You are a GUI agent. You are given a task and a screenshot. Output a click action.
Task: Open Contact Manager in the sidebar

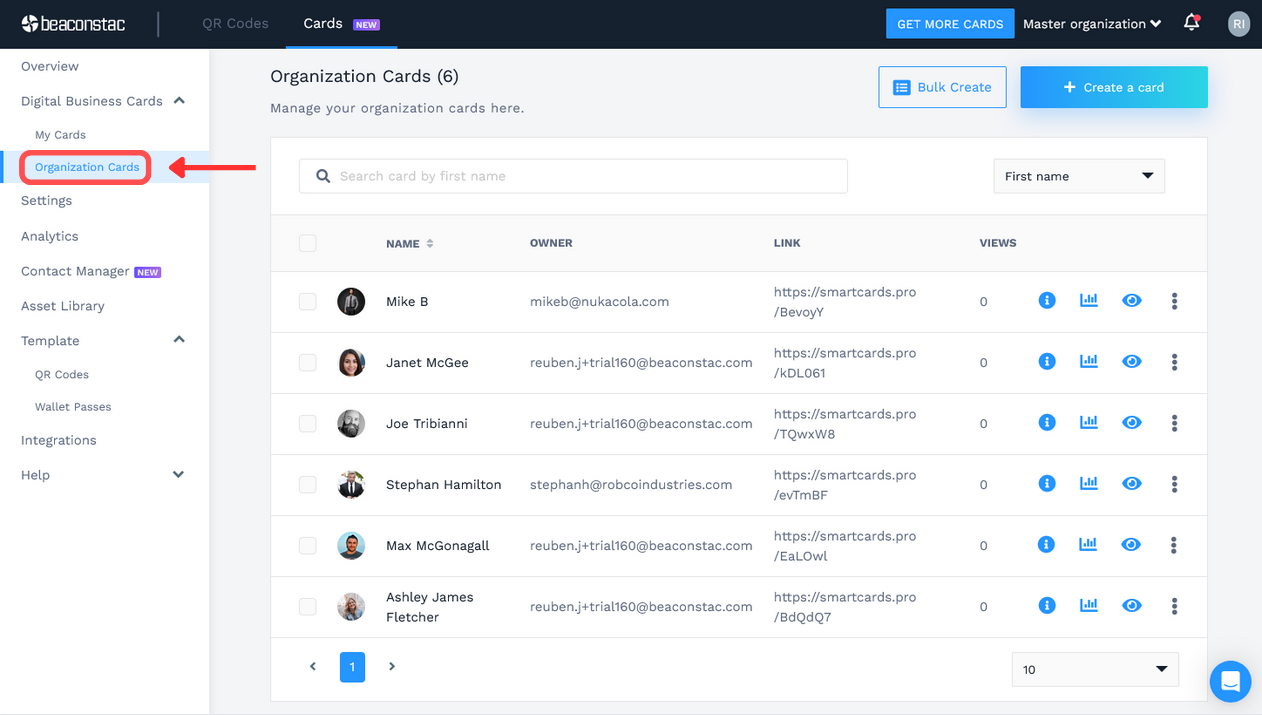tap(75, 271)
